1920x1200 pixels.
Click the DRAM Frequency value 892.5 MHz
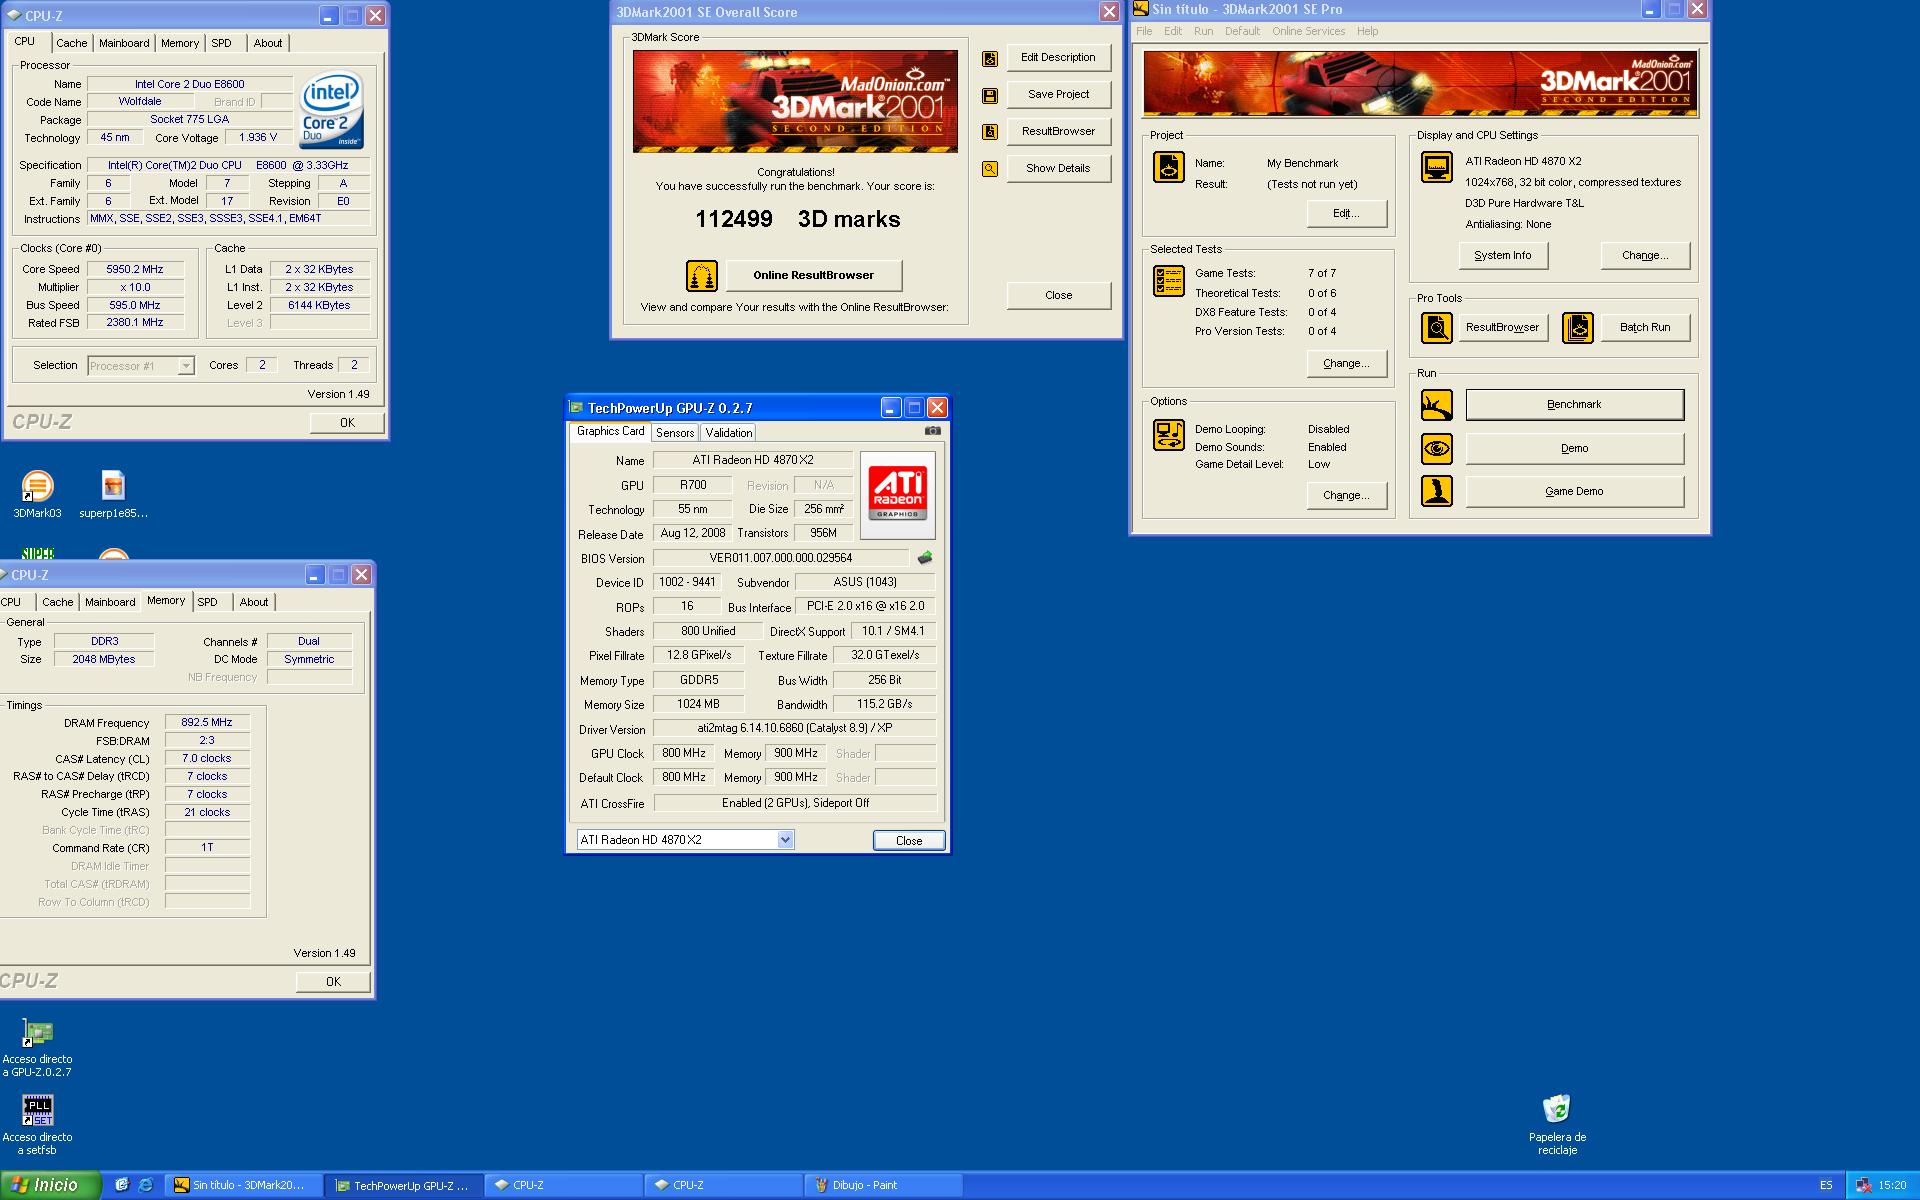coord(207,722)
